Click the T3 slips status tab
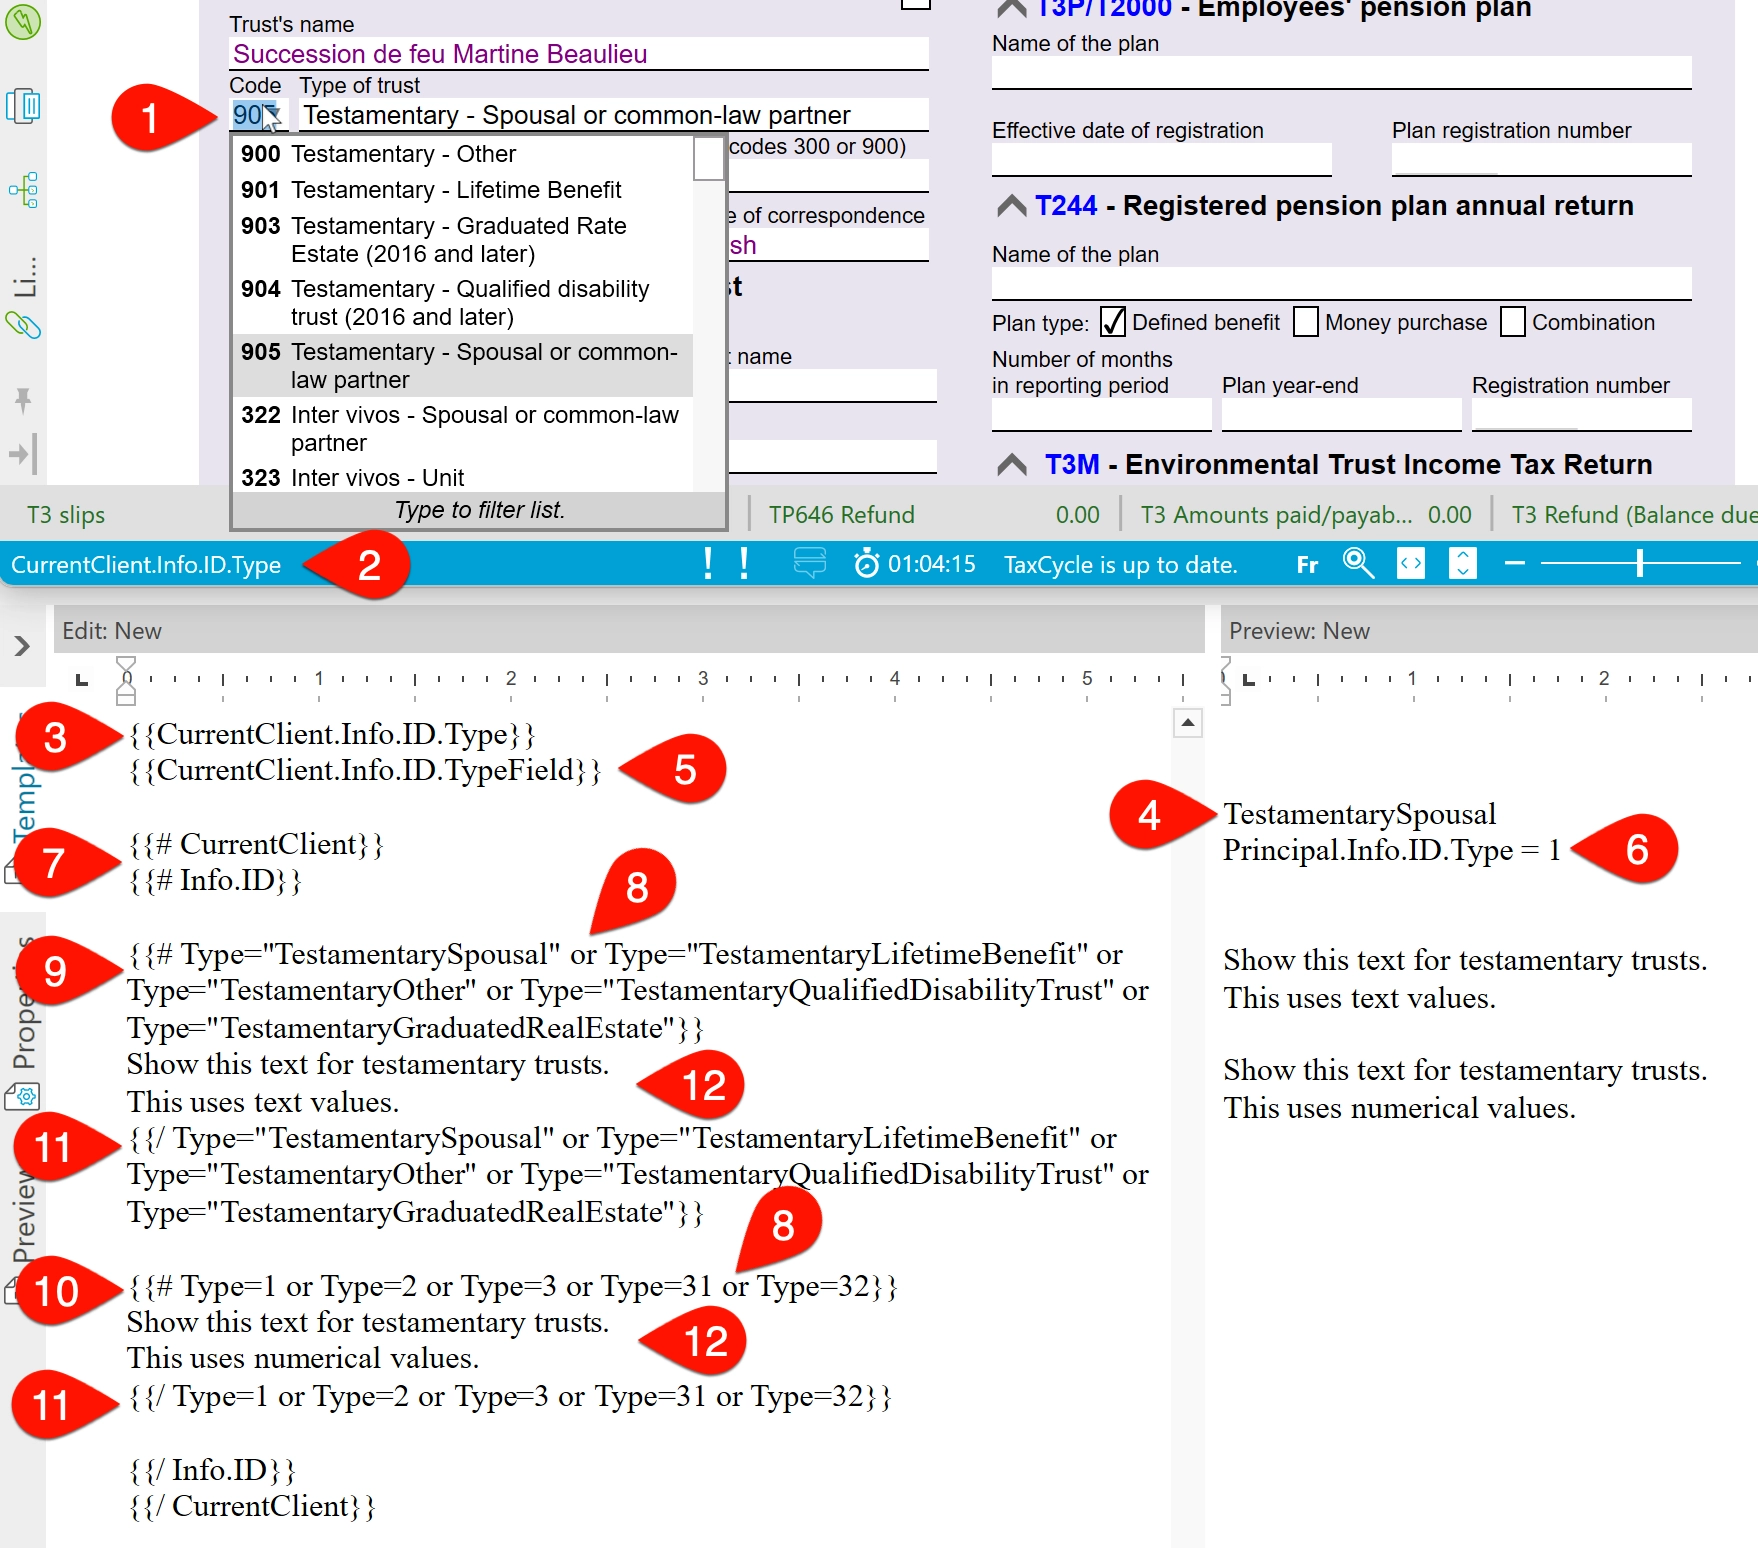Viewport: 1758px width, 1548px height. (66, 515)
